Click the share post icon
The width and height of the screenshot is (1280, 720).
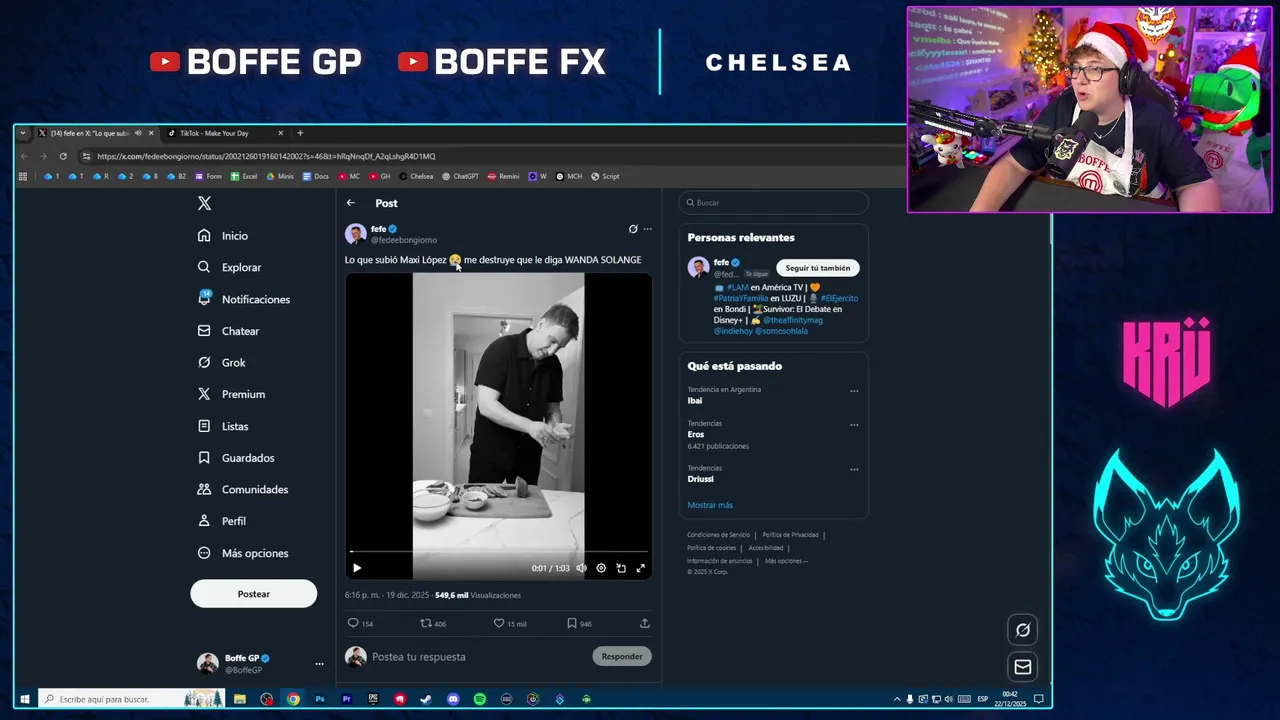645,623
